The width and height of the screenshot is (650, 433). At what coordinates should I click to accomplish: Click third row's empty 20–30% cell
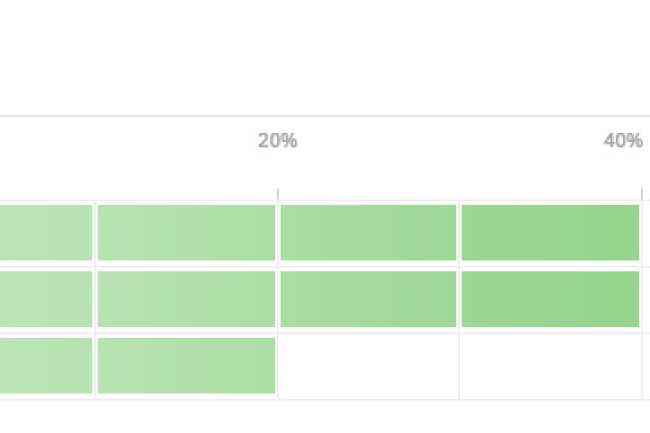pos(368,366)
